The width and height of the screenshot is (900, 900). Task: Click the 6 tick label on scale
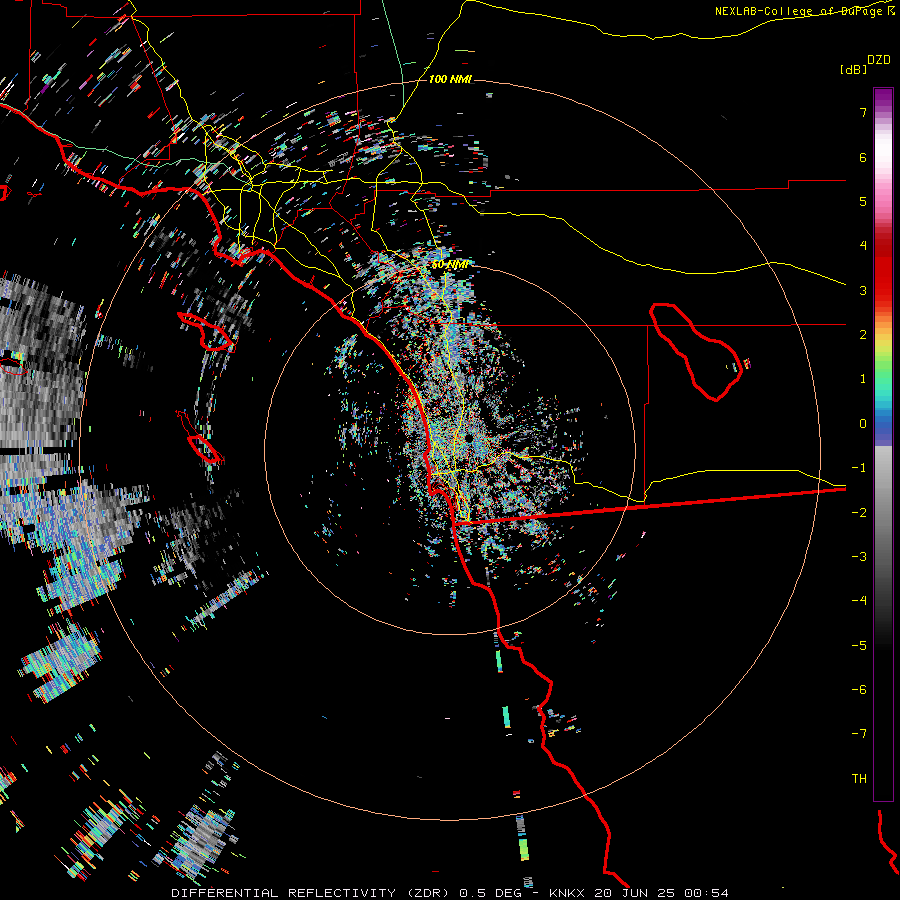pos(863,157)
